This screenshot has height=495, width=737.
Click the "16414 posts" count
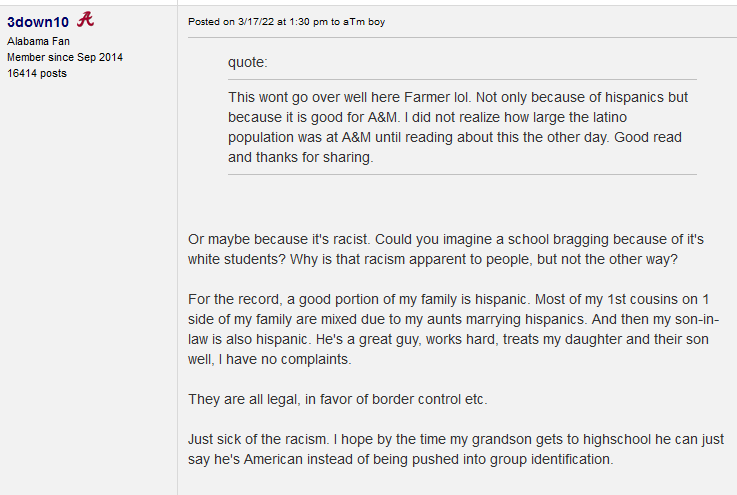[37, 73]
